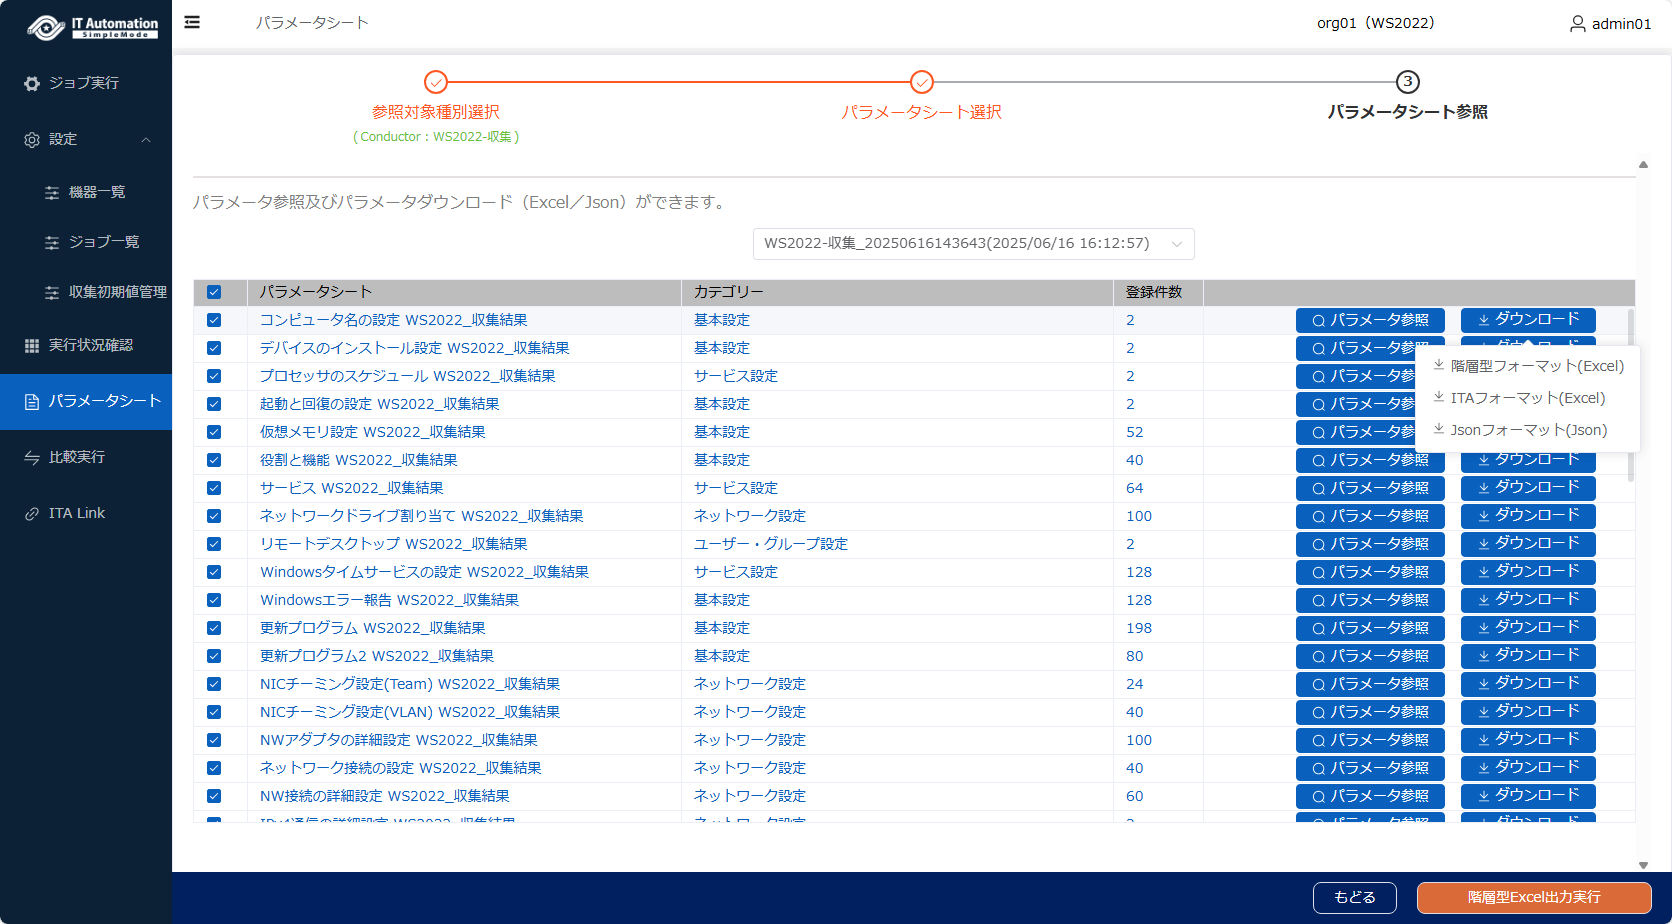Viewport: 1672px width, 924px height.
Task: Toggle the select-all checkbox in table header
Action: pyautogui.click(x=214, y=292)
